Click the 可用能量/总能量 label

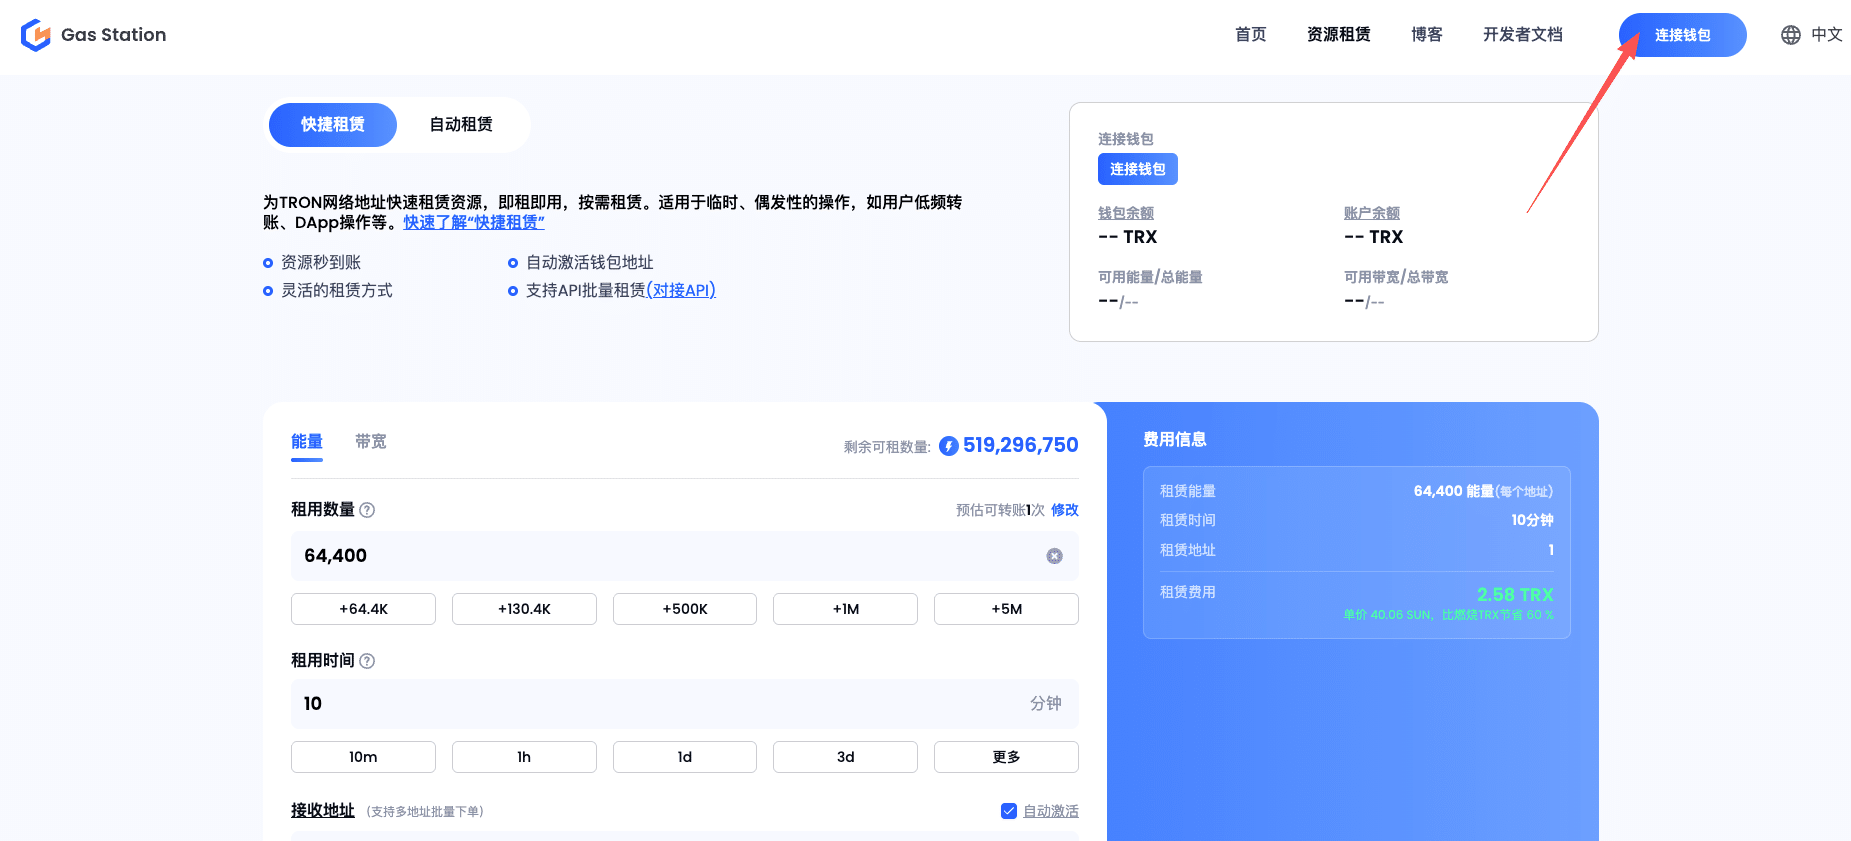coord(1150,277)
